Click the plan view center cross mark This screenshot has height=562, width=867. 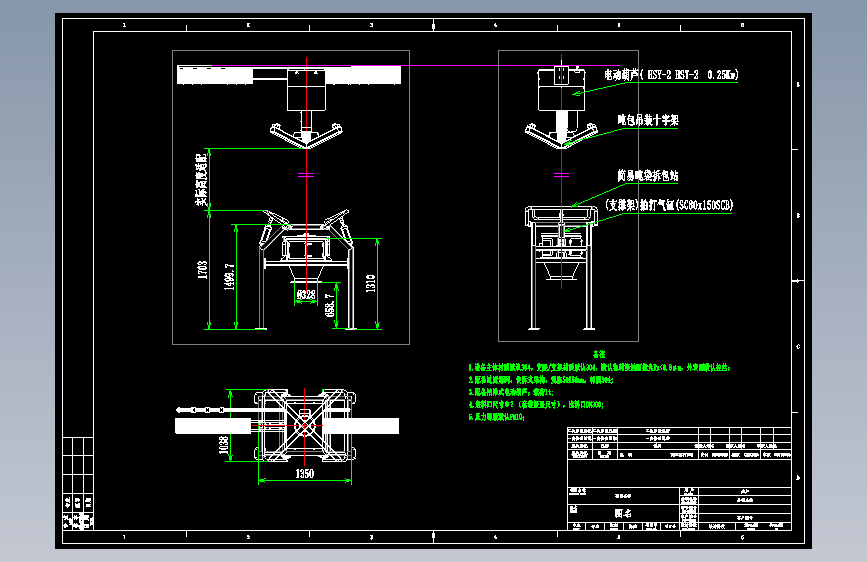click(305, 425)
